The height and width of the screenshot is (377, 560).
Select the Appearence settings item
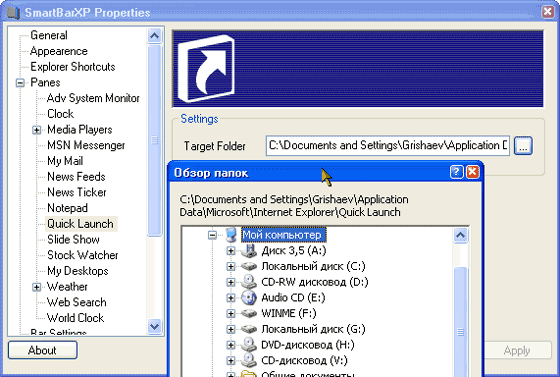(59, 51)
